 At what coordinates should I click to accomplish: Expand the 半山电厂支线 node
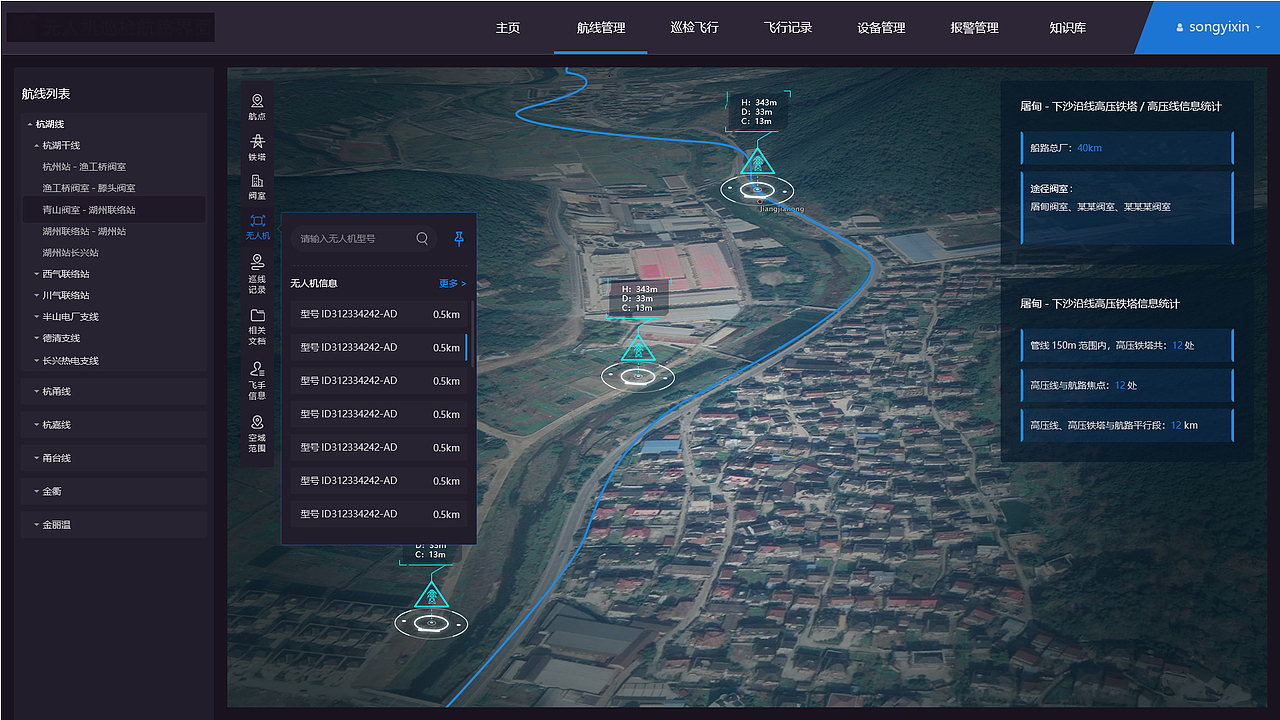click(x=37, y=317)
